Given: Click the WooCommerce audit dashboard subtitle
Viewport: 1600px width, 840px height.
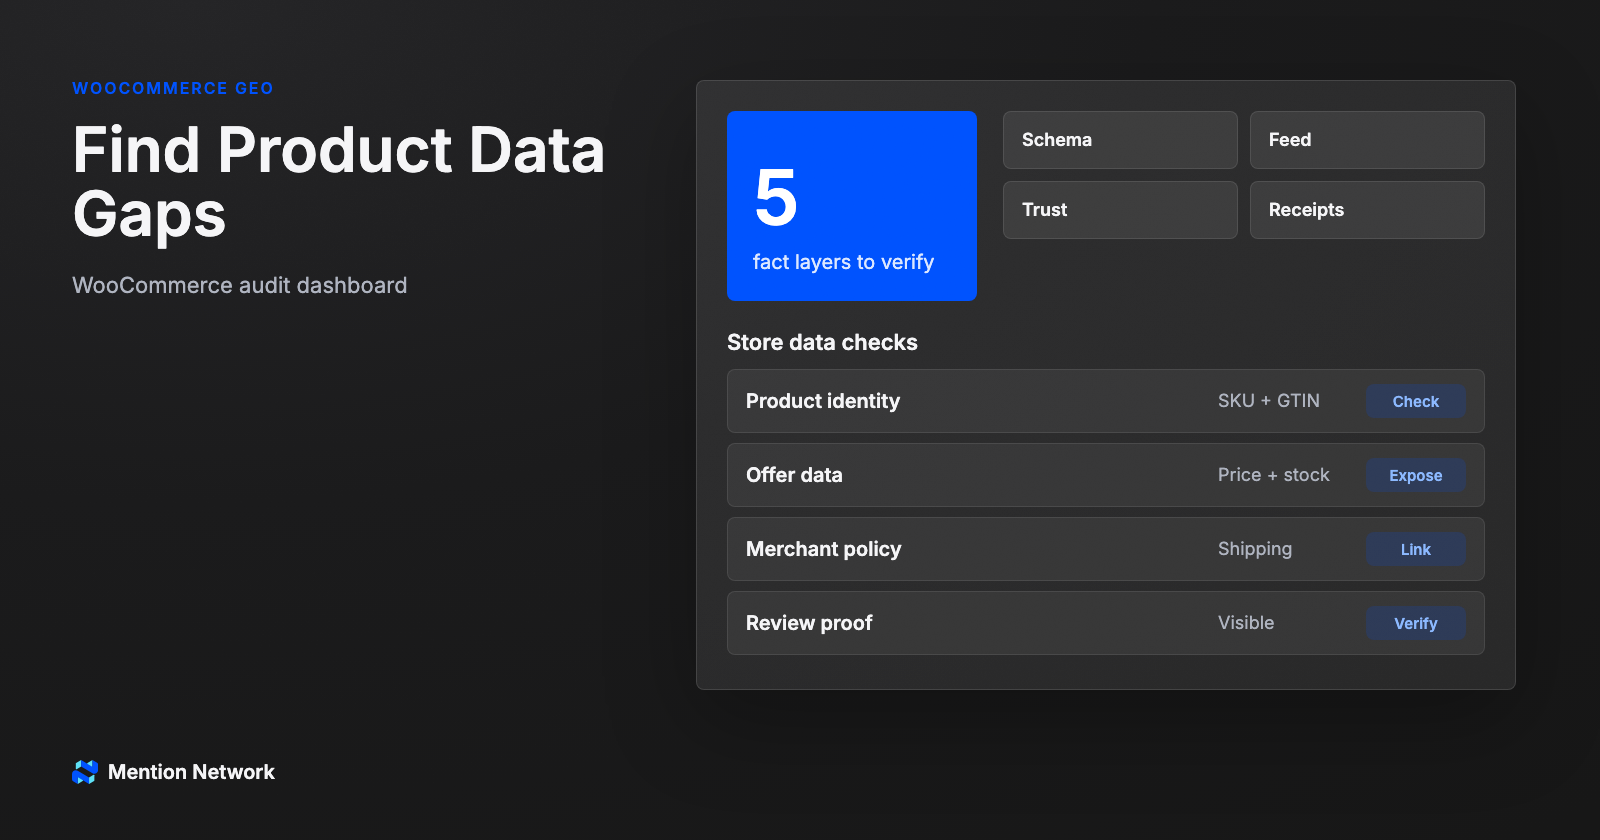Looking at the screenshot, I should (240, 285).
